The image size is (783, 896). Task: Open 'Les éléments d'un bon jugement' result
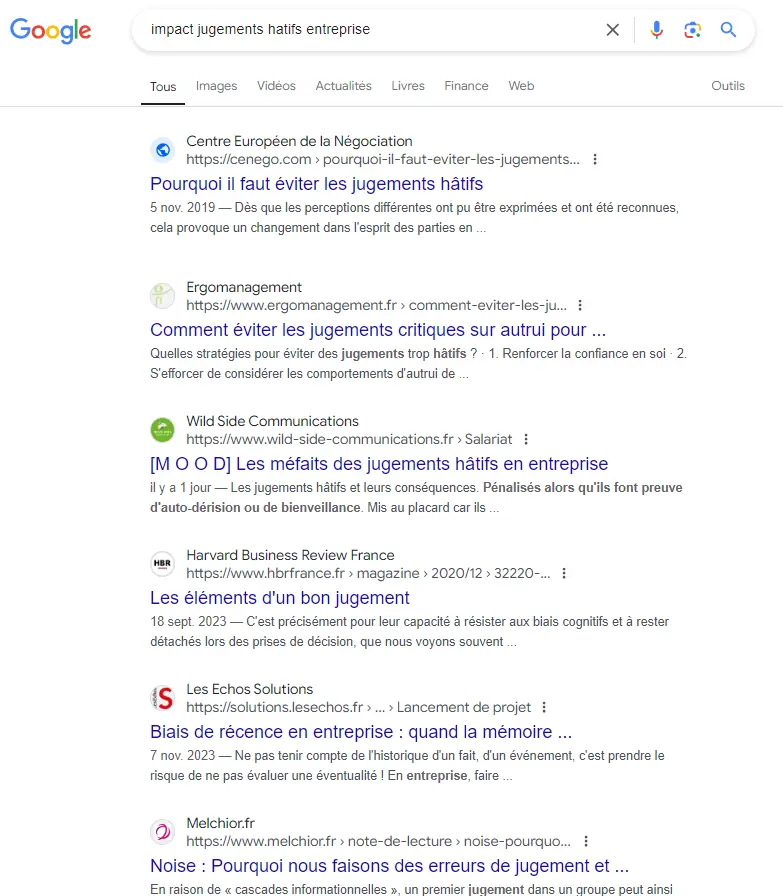click(x=279, y=598)
